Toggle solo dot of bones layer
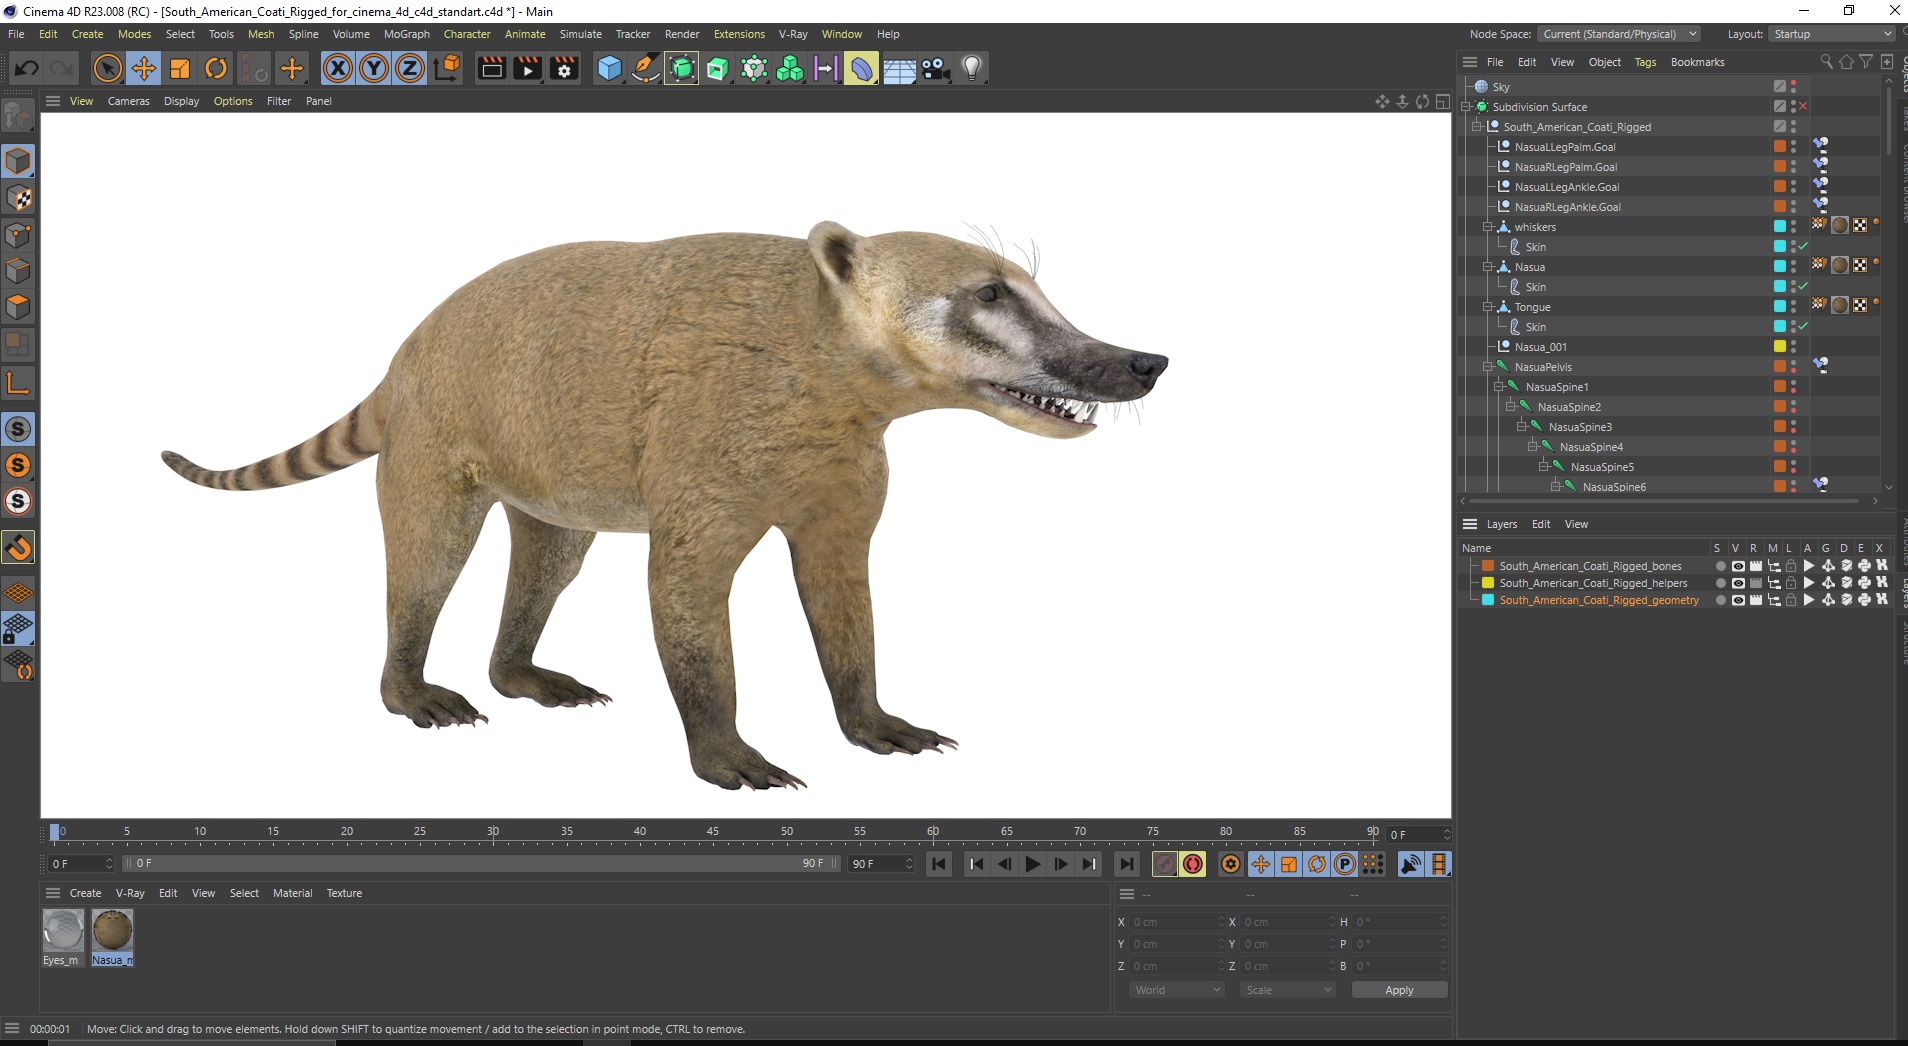The width and height of the screenshot is (1908, 1046). (x=1720, y=566)
